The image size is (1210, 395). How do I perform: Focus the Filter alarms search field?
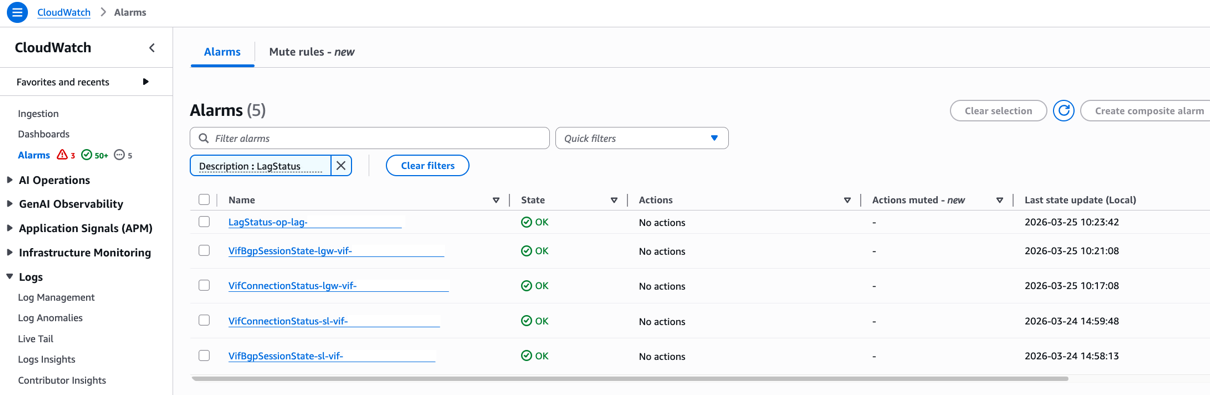369,138
